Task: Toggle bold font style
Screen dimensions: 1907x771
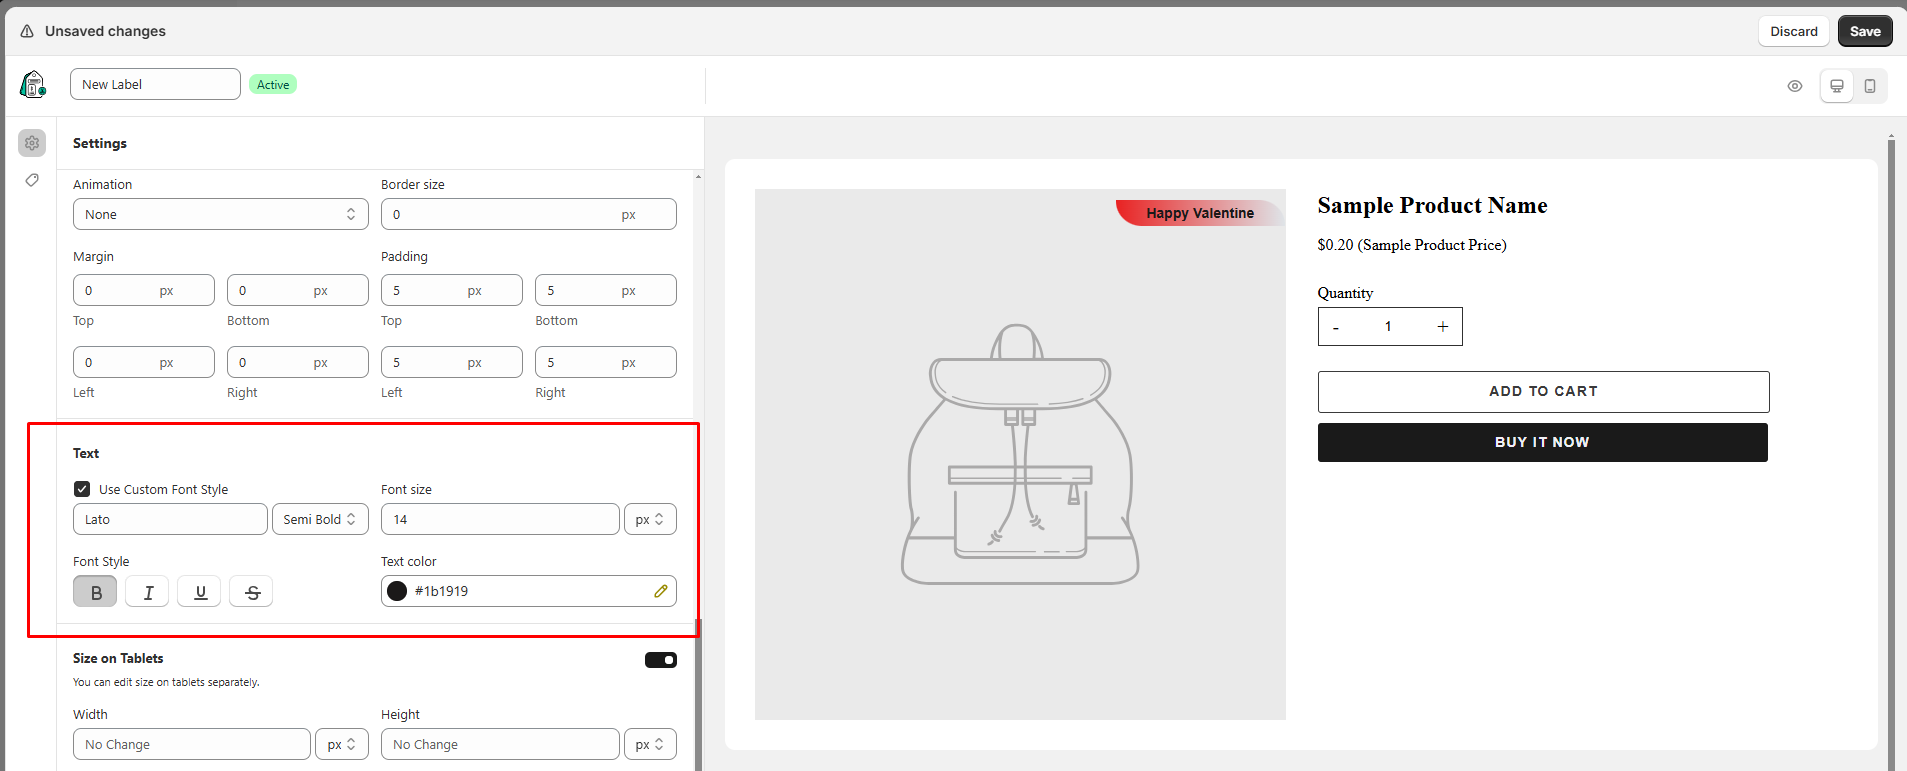Action: (95, 592)
